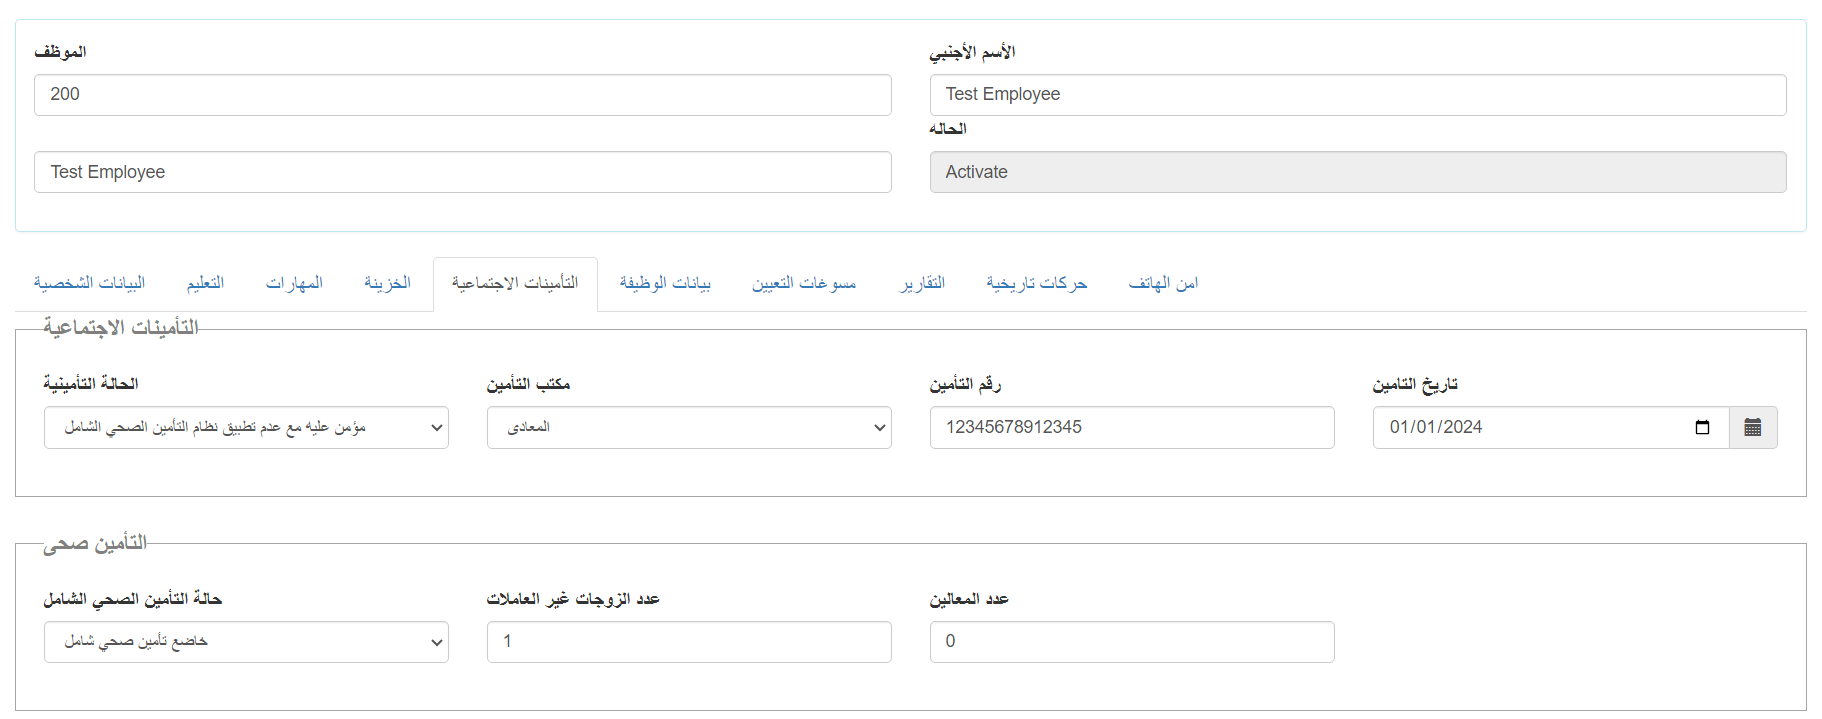
Task: Click the عدد المعالين input field
Action: point(1131,642)
